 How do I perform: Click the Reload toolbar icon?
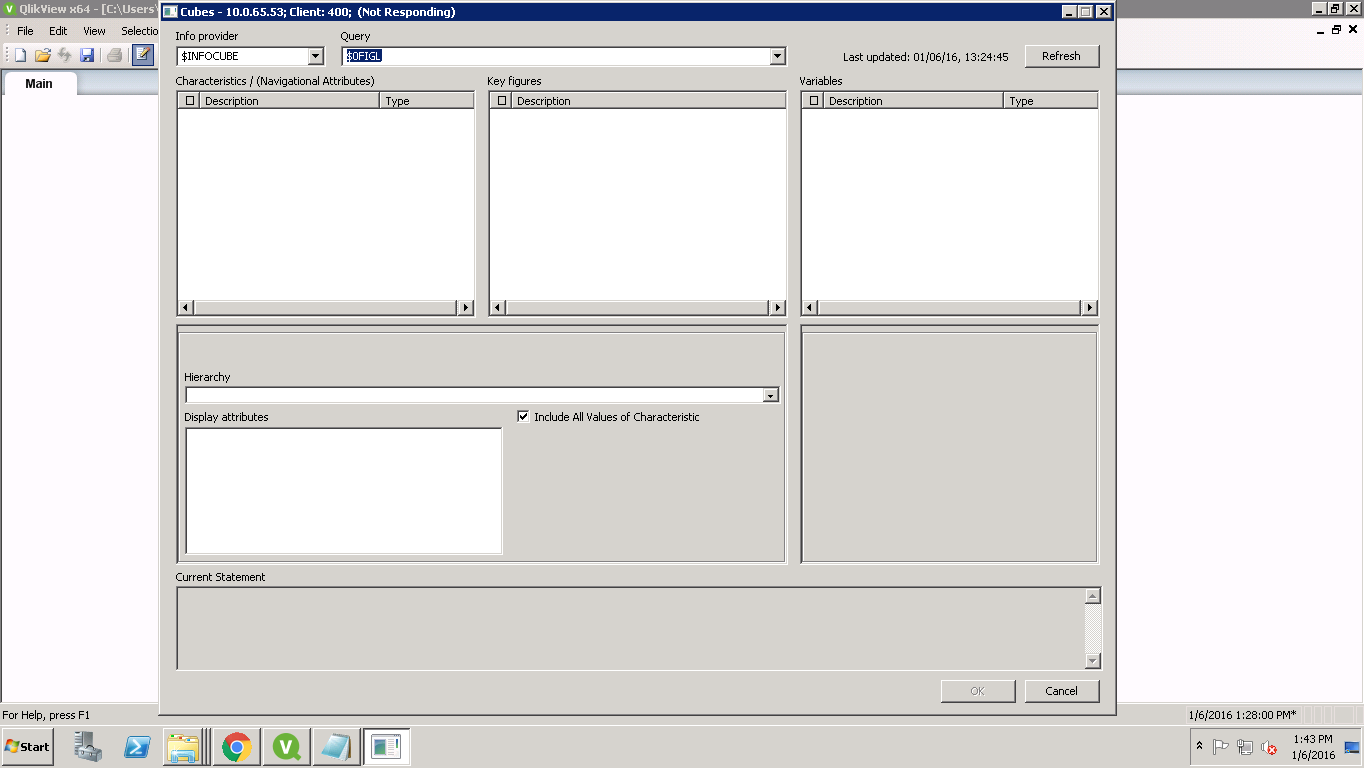pyautogui.click(x=64, y=55)
